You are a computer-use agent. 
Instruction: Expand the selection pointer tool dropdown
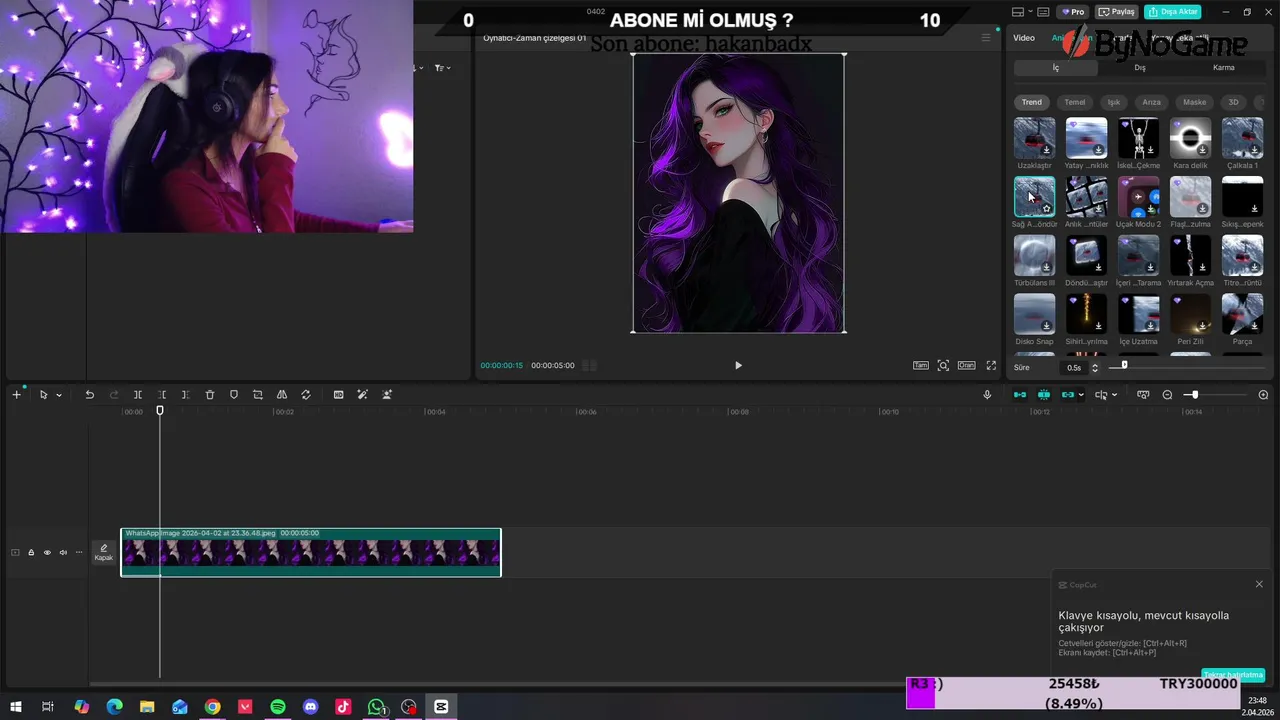pyautogui.click(x=59, y=395)
